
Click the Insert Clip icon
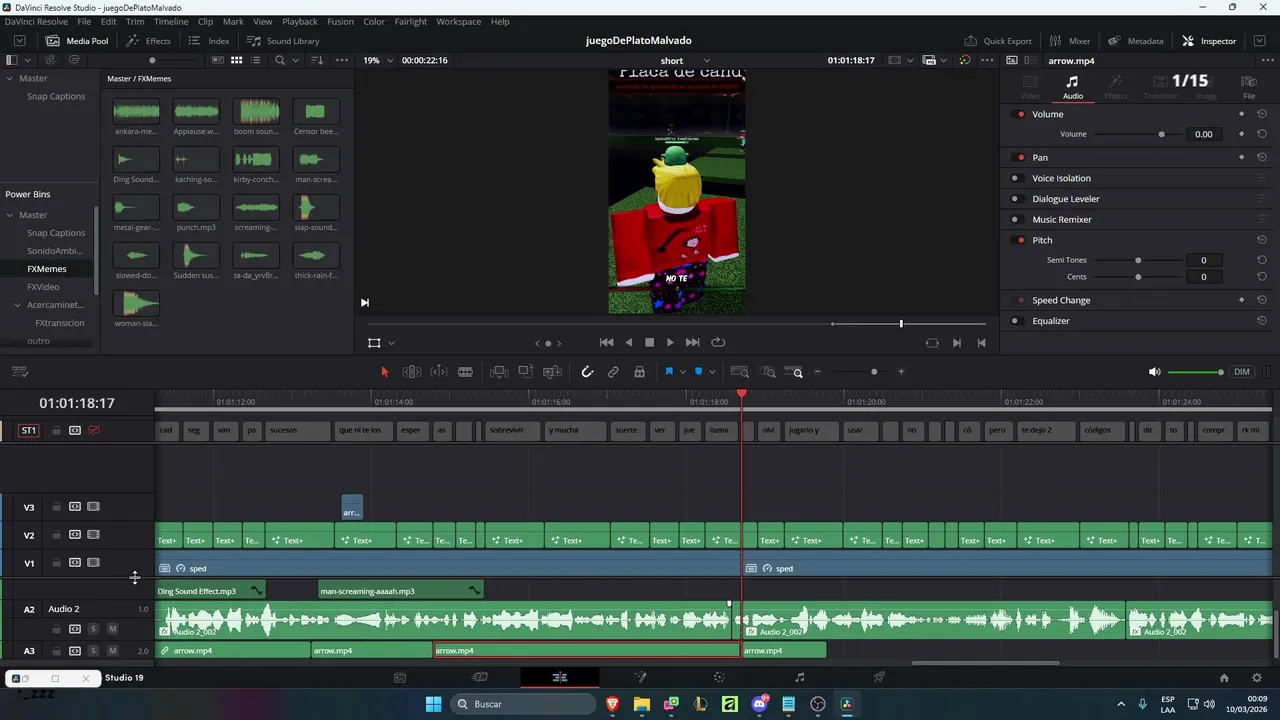(499, 372)
